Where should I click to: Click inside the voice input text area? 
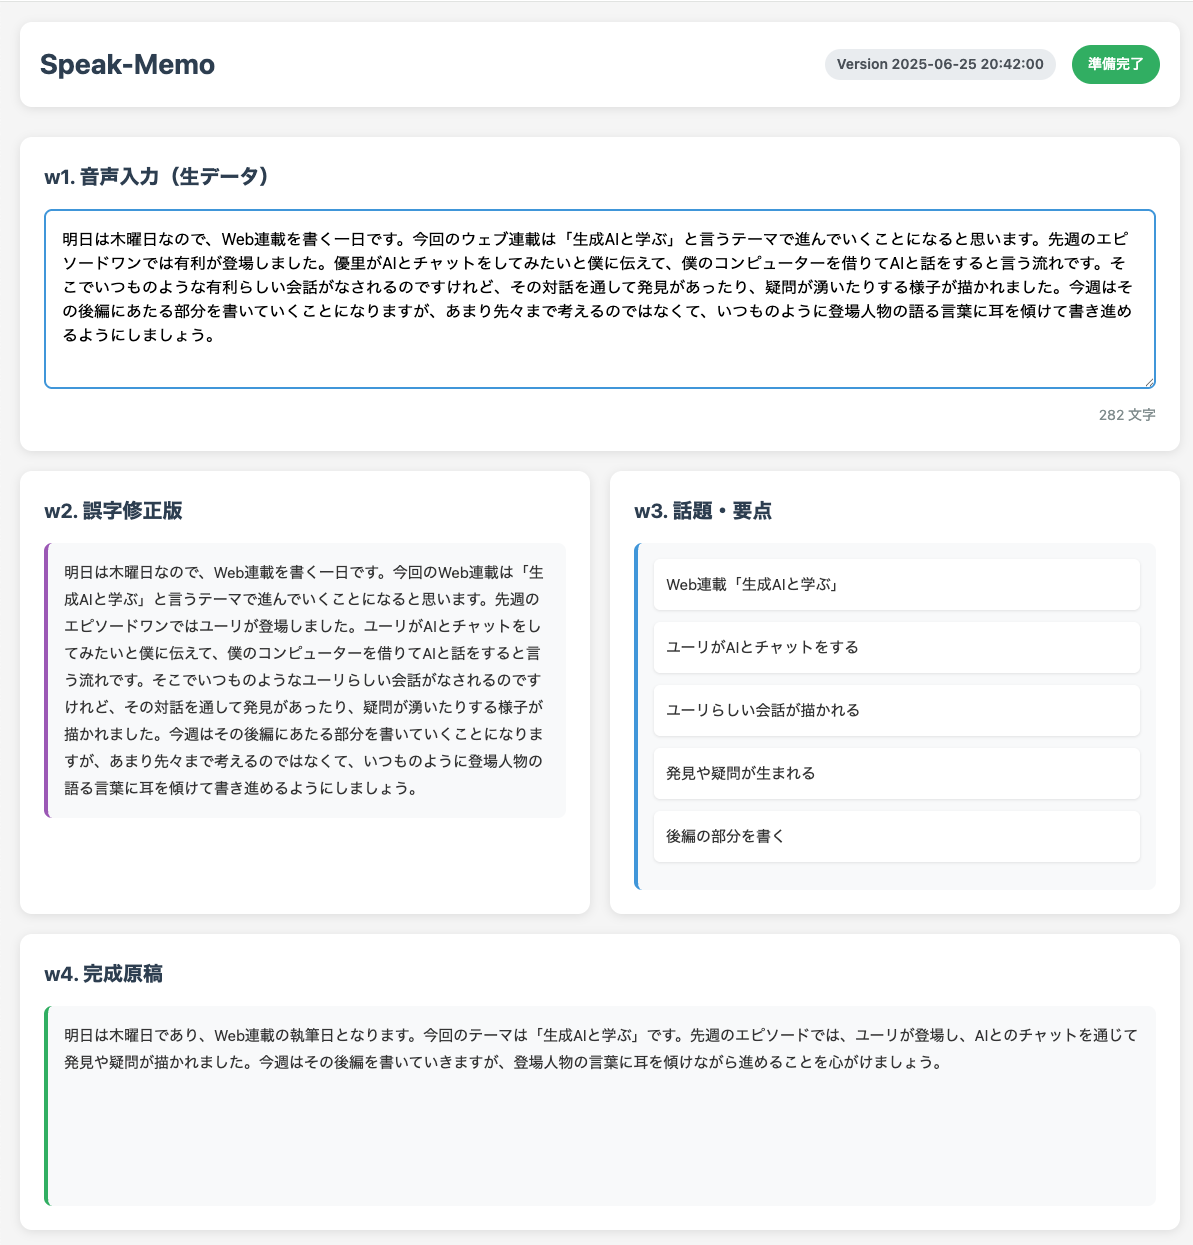click(x=600, y=299)
